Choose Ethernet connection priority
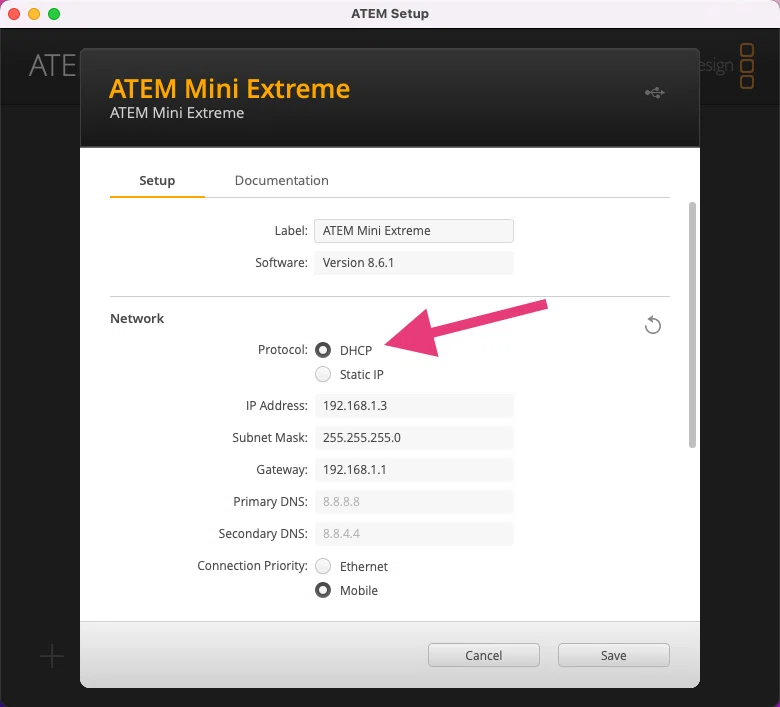 point(323,566)
